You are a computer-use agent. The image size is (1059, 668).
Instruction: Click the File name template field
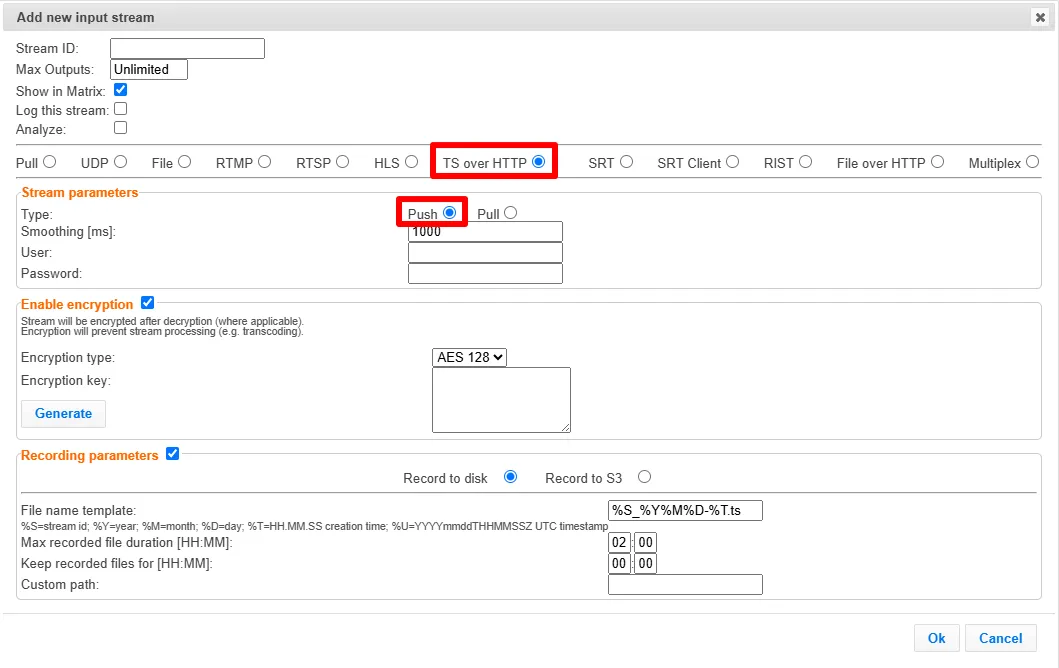(686, 511)
